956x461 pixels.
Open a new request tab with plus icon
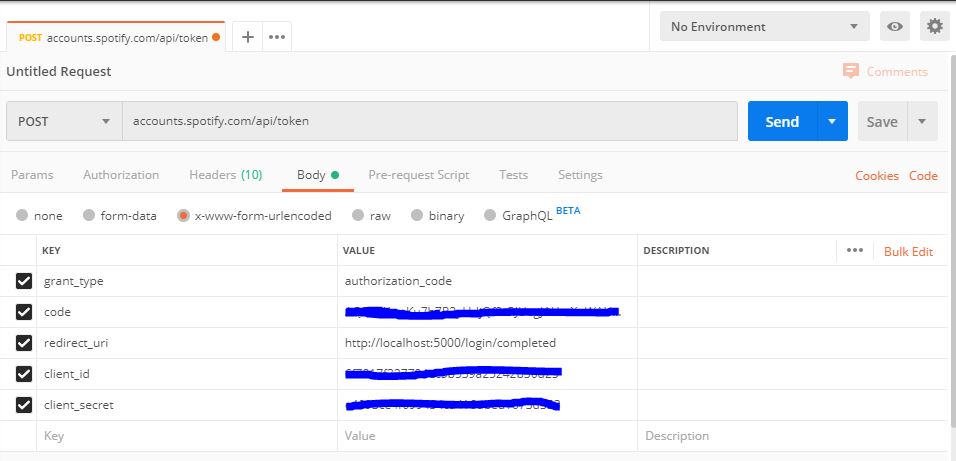(248, 37)
